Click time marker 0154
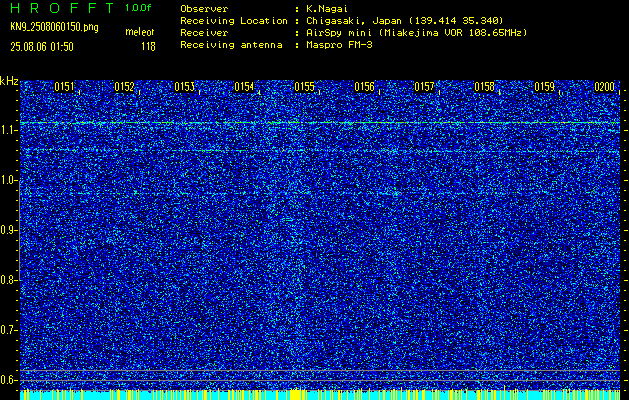This screenshot has height=400, width=629. (244, 87)
